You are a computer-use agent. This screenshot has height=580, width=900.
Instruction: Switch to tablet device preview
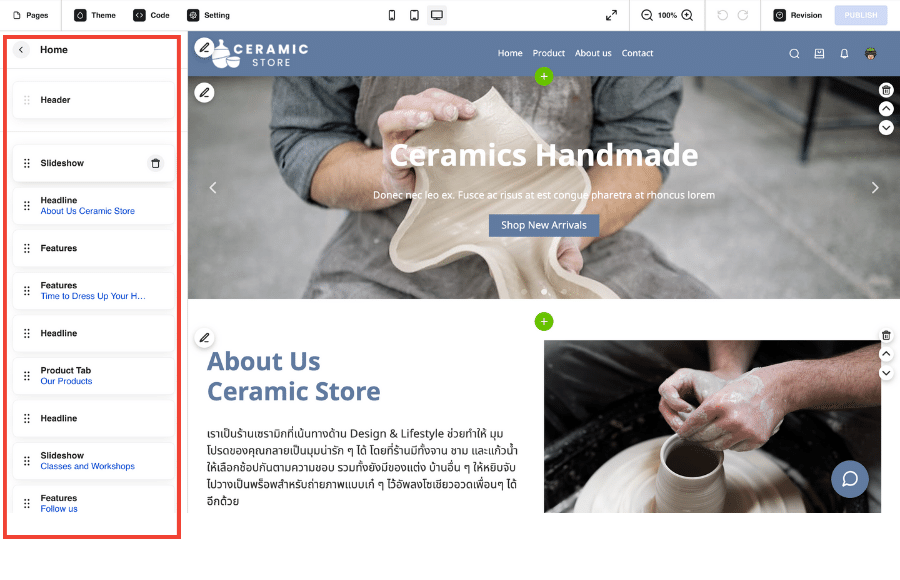tap(414, 16)
